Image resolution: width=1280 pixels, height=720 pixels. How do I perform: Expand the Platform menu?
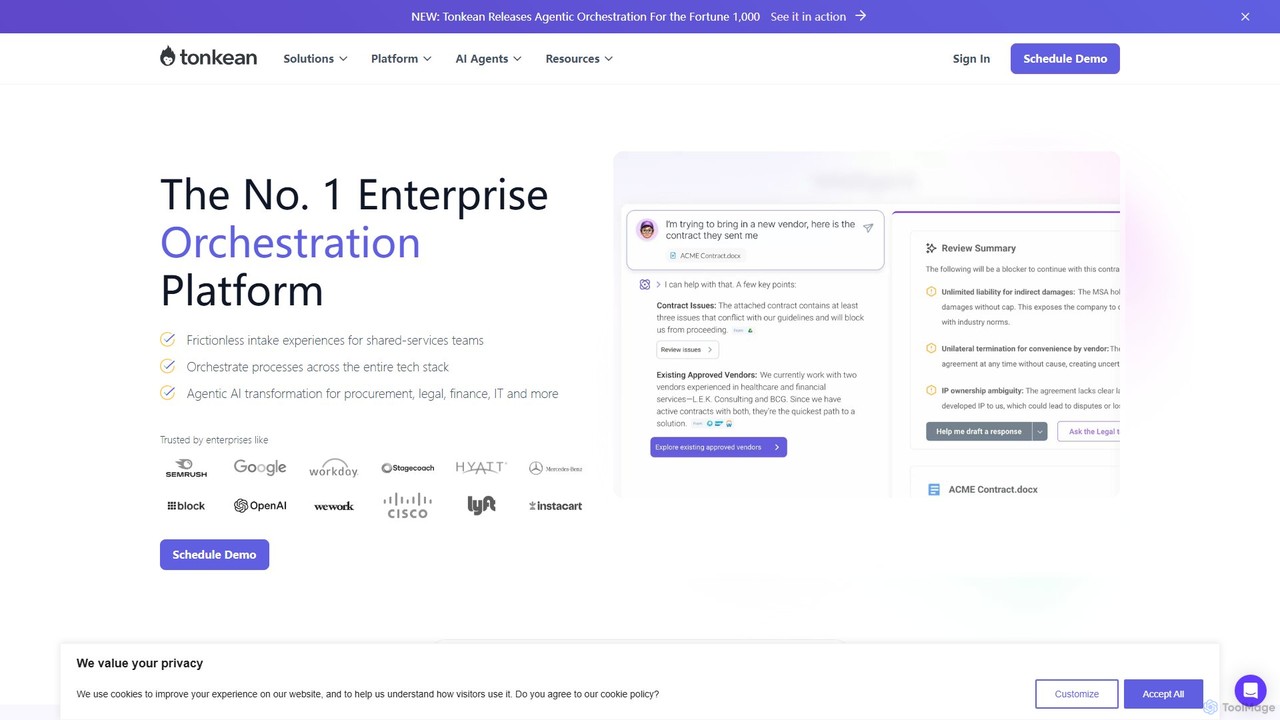[x=401, y=59]
